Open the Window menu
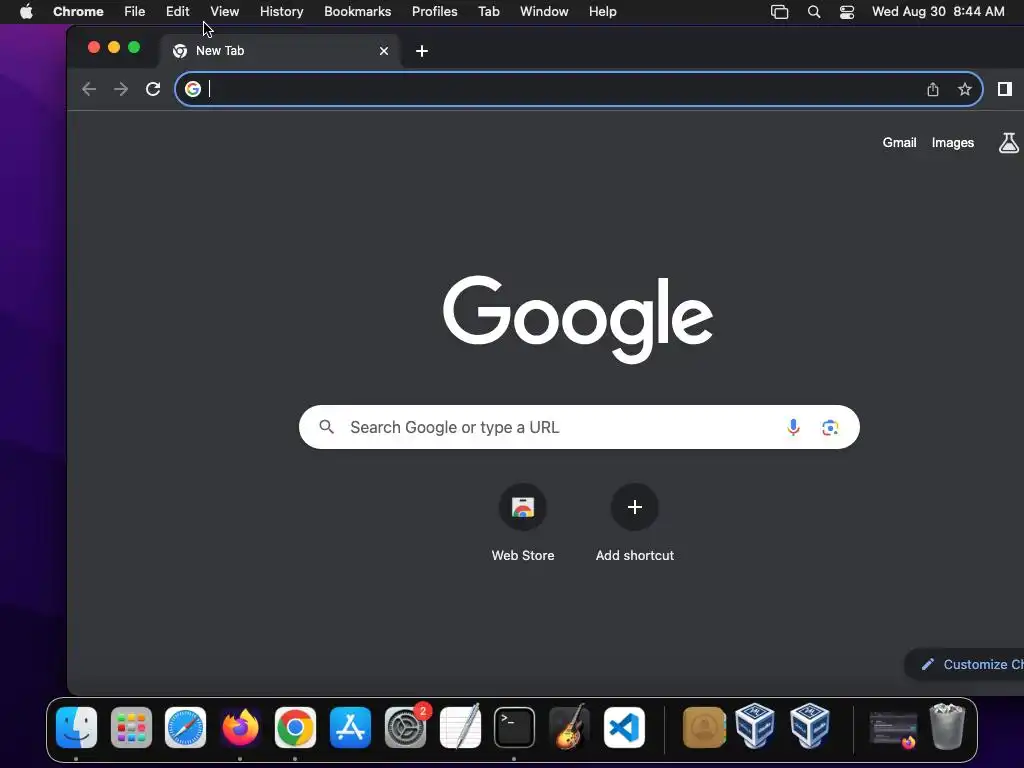Screen dimensions: 1024x768 point(544,12)
